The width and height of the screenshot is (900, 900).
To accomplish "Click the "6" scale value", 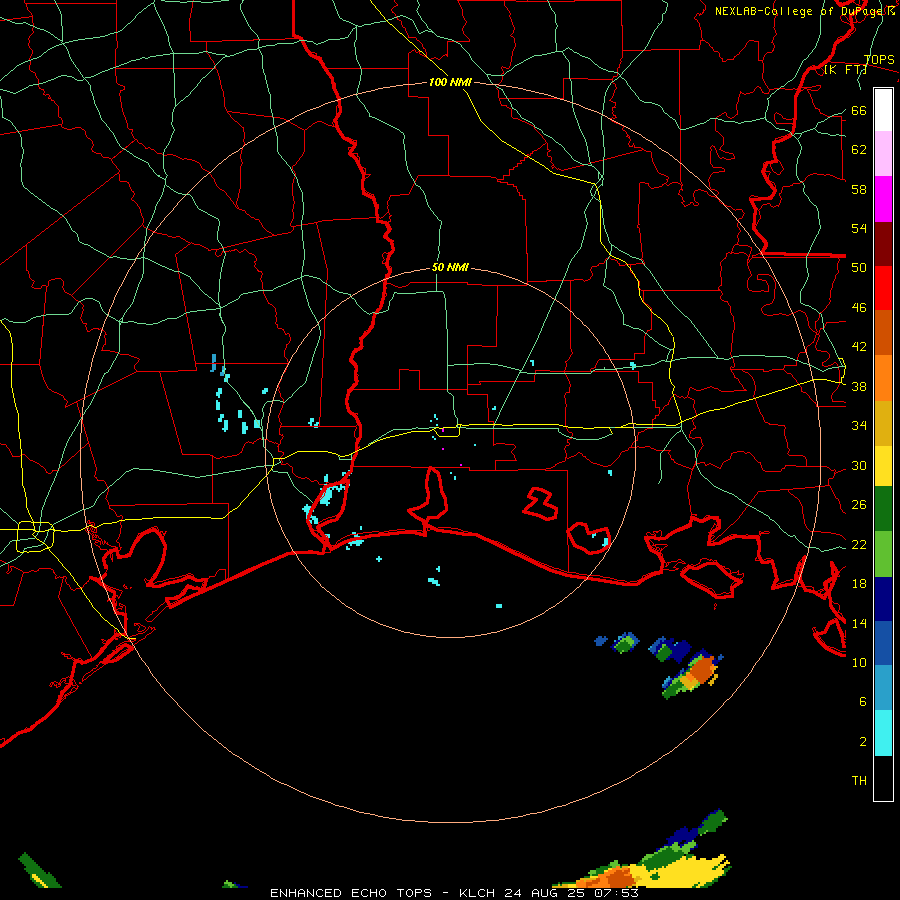I will click(863, 702).
